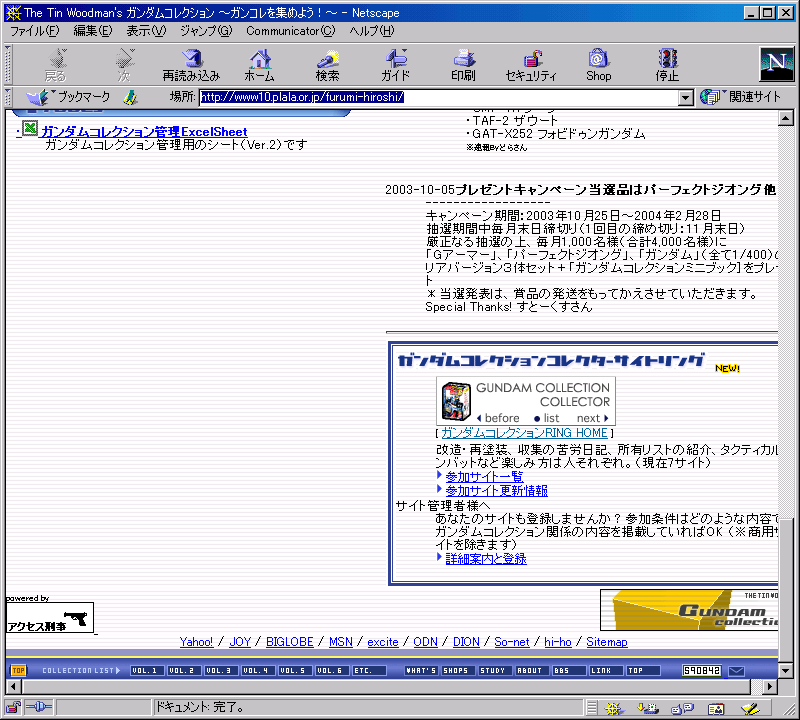
Task: Click the mail envelope icon in bottom bar
Action: [736, 671]
